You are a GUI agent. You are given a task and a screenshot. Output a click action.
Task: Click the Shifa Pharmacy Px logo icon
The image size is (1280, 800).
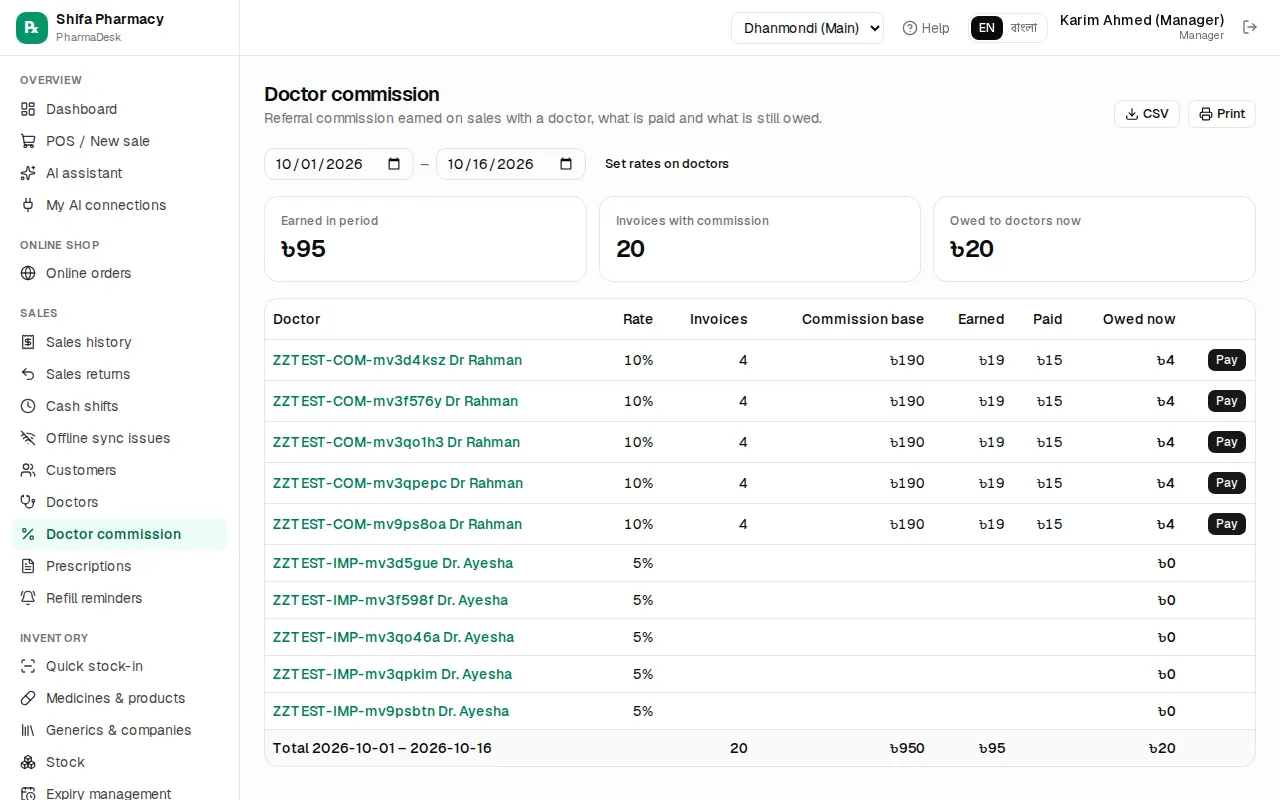(x=32, y=28)
